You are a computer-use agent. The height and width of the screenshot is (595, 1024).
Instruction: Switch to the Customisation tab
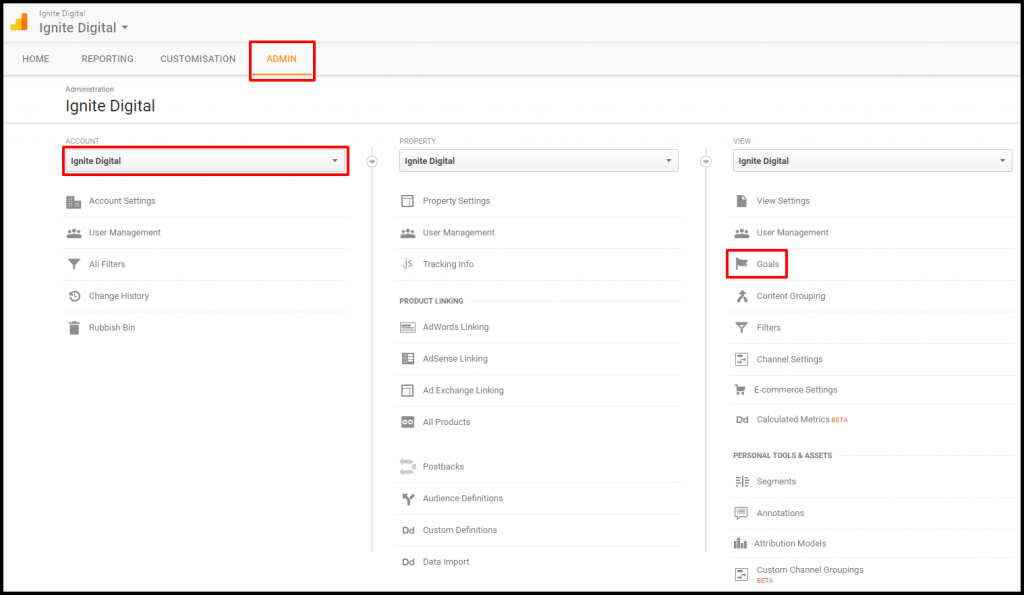pyautogui.click(x=198, y=59)
